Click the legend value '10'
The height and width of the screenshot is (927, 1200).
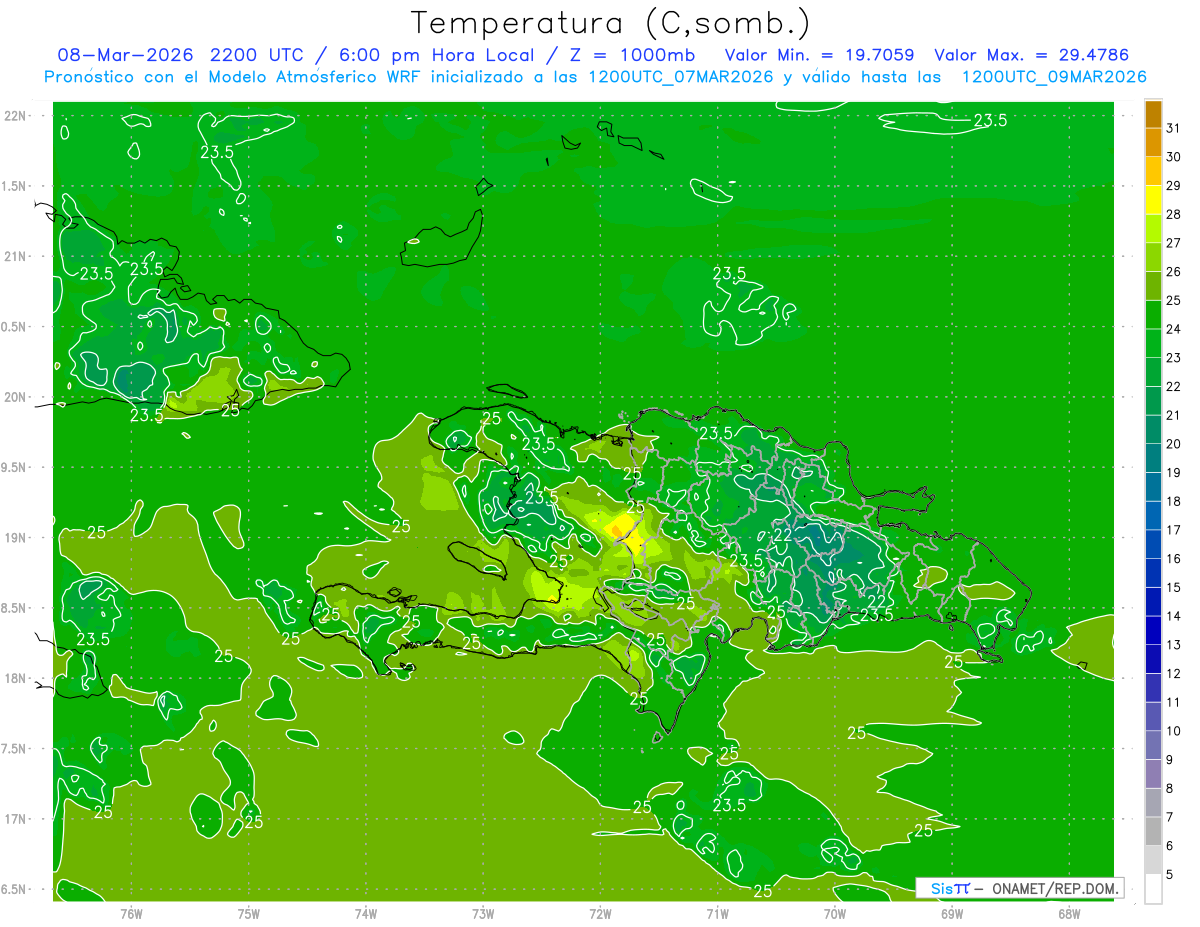1174,731
